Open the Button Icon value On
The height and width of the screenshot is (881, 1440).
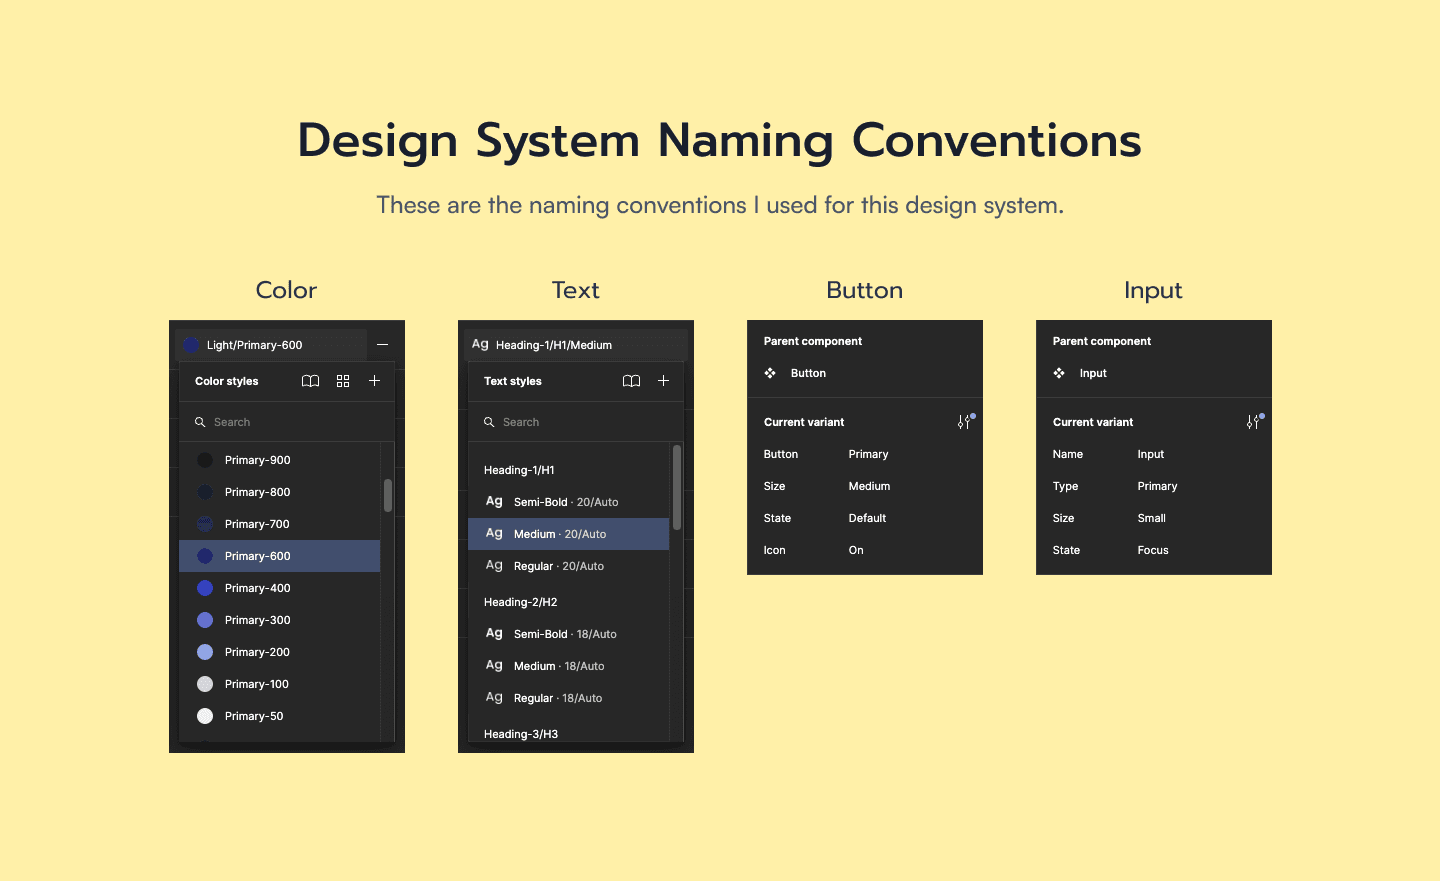(x=856, y=550)
